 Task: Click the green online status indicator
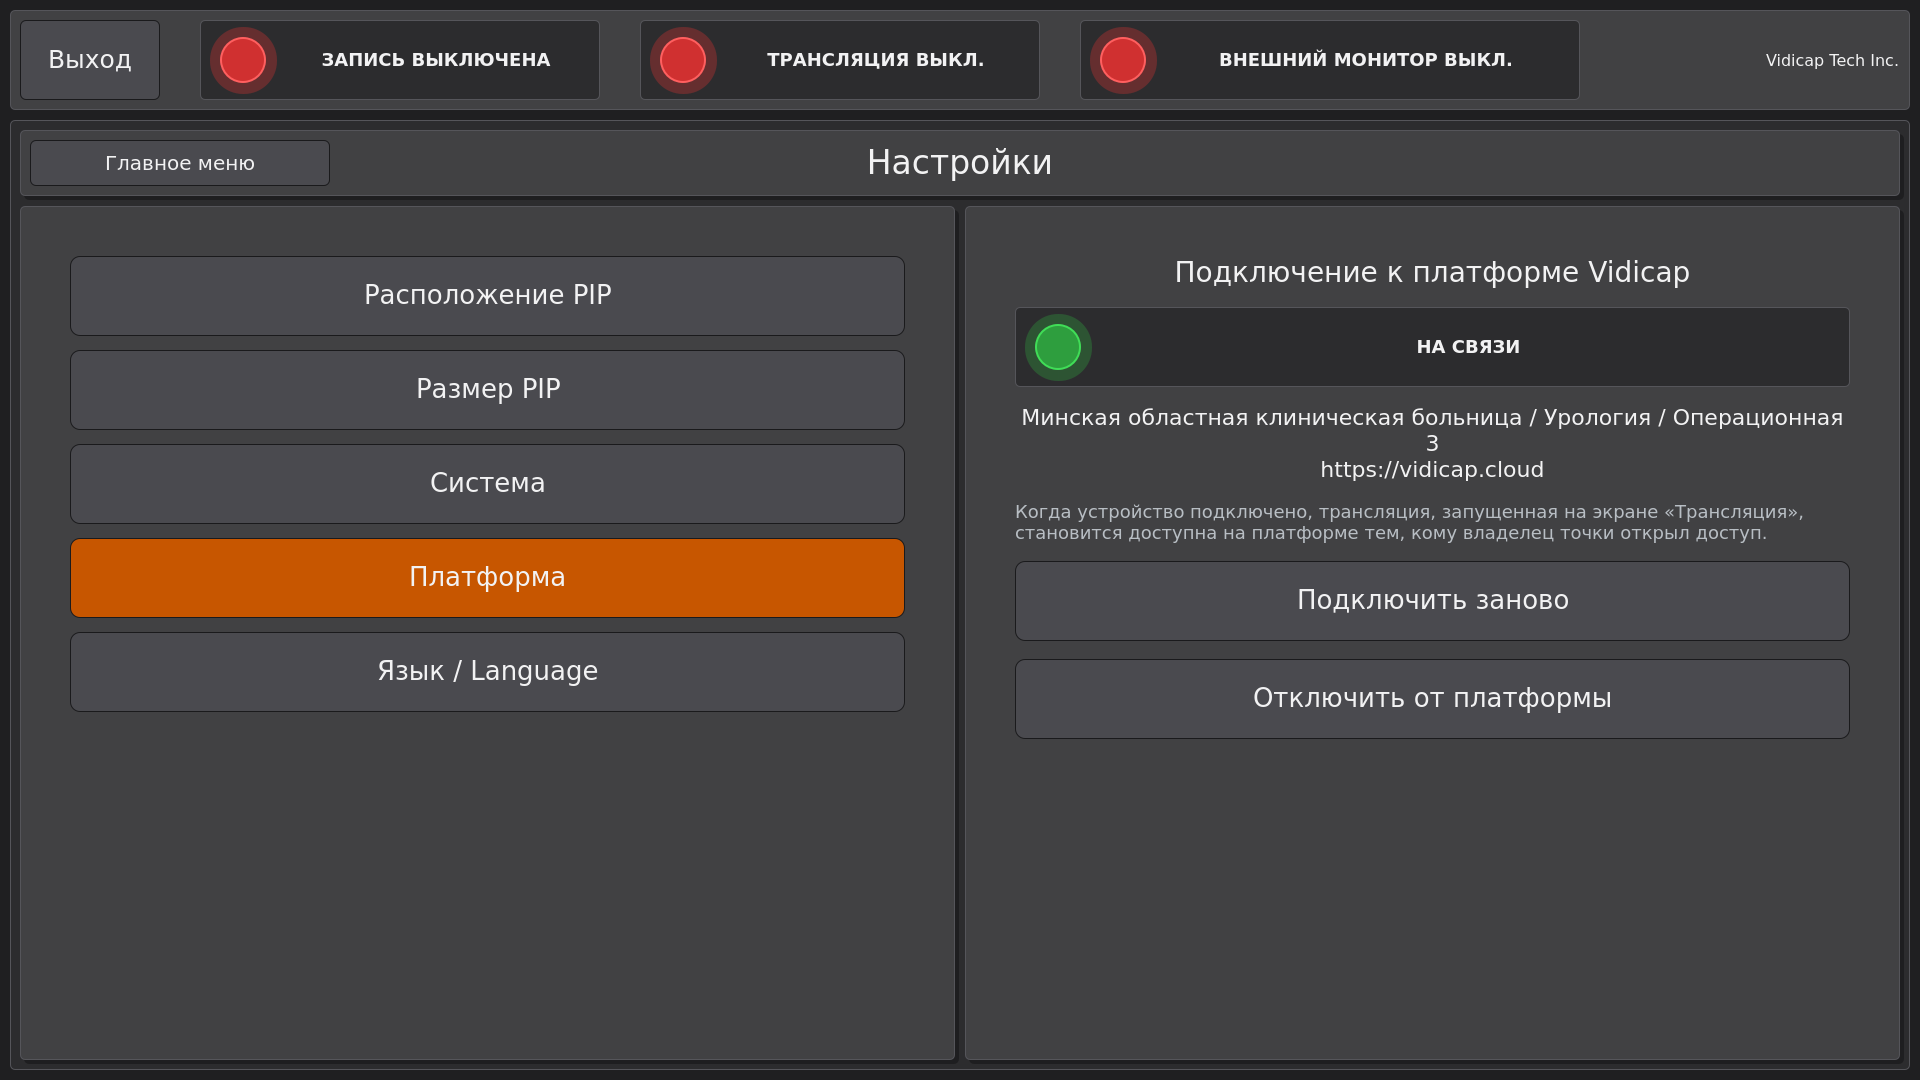pyautogui.click(x=1058, y=347)
